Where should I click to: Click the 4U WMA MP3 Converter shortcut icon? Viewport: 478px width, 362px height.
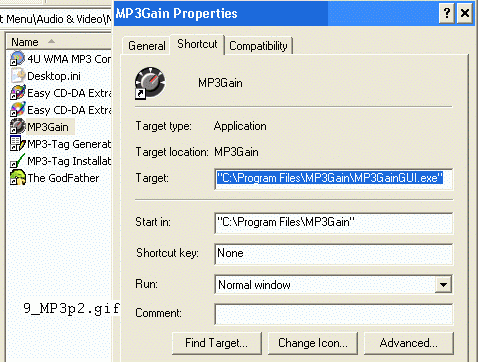coord(17,59)
